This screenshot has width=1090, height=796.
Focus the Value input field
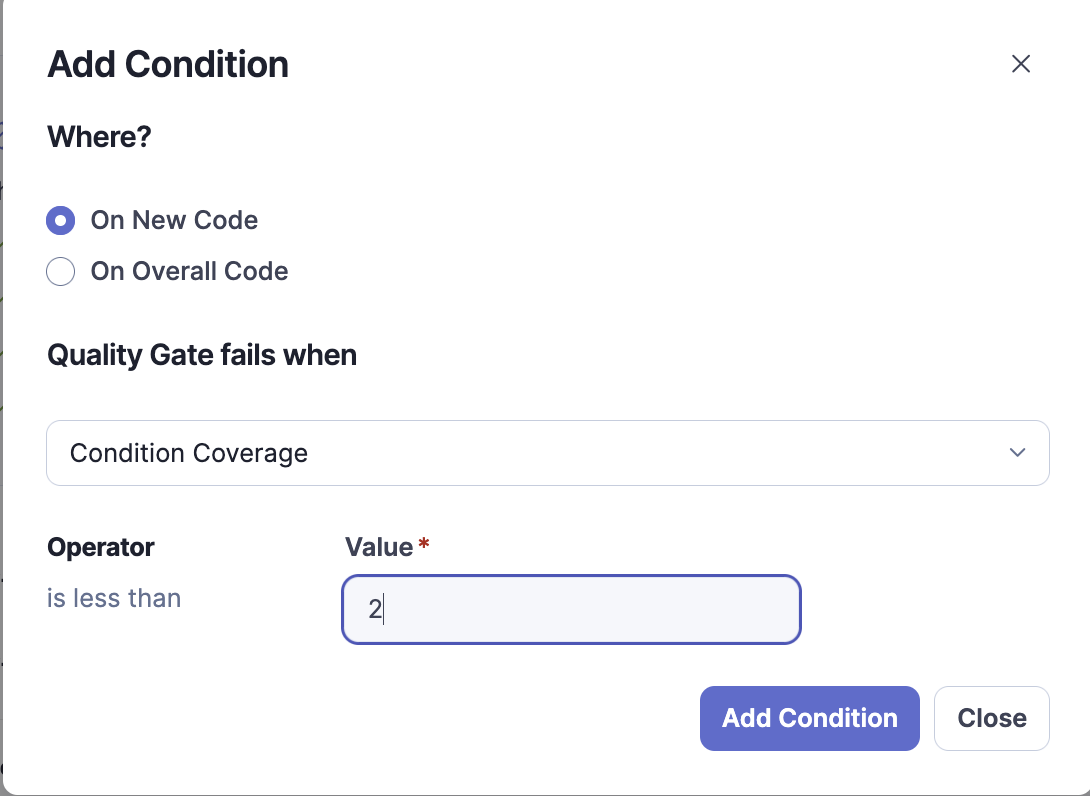point(571,609)
